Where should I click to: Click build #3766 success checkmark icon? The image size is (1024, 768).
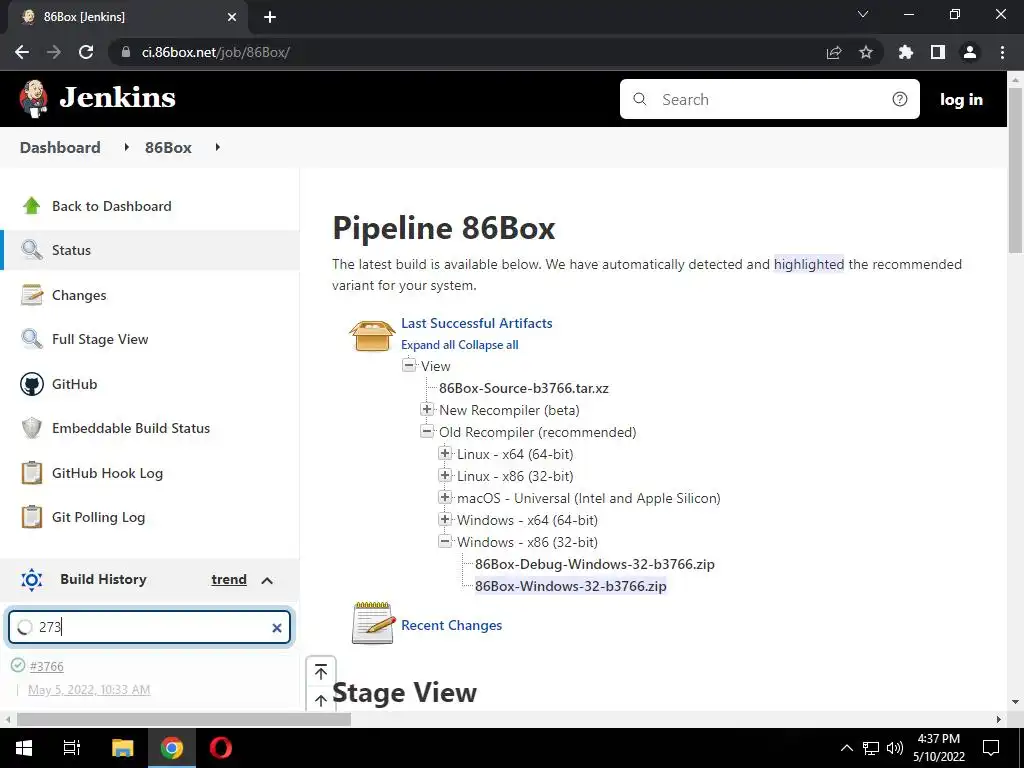click(18, 665)
